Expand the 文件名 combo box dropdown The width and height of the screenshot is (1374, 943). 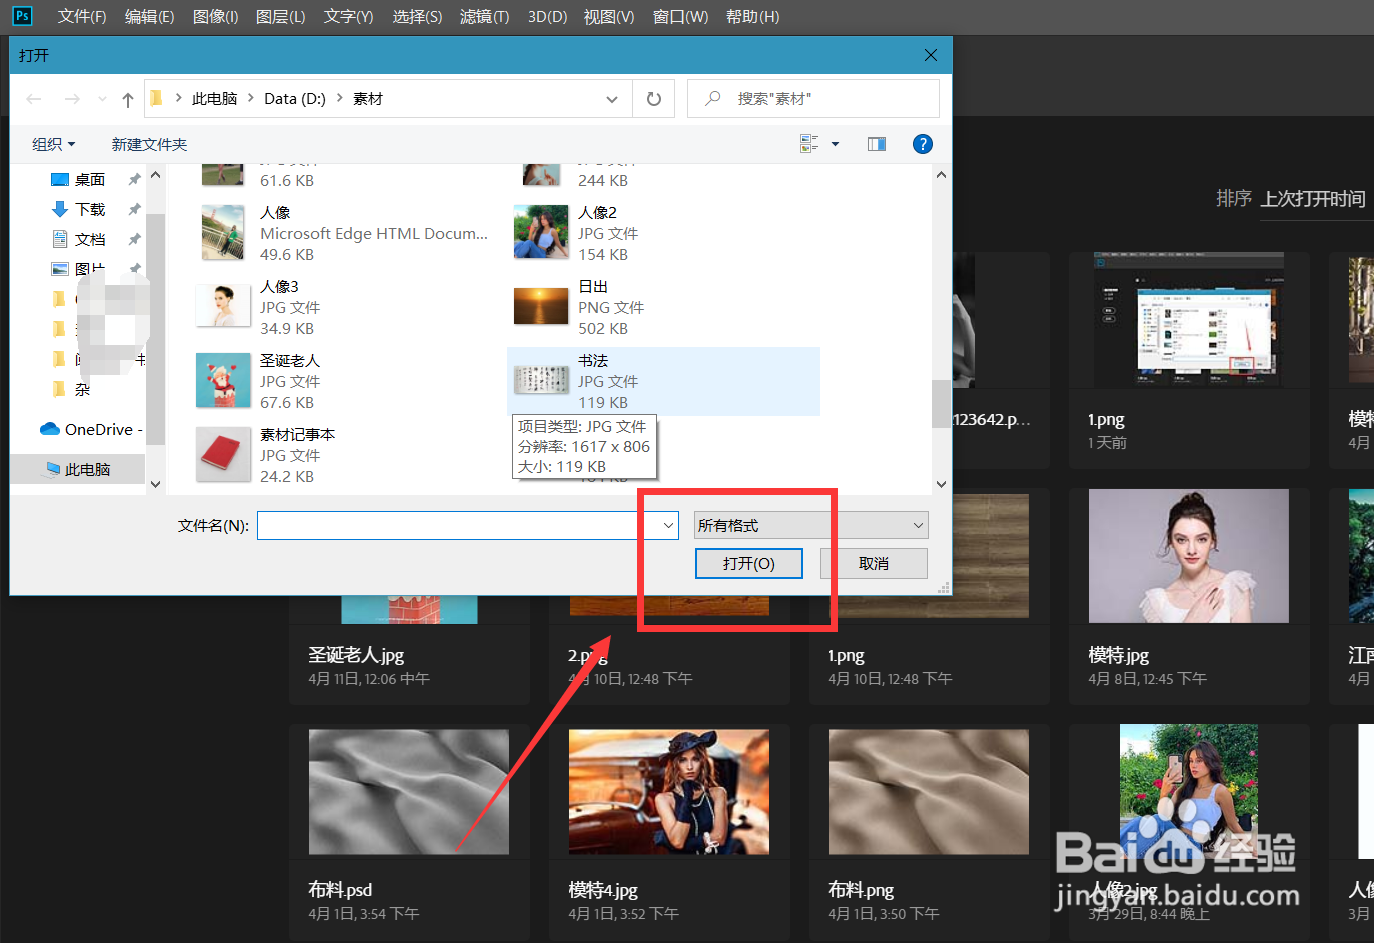tap(669, 525)
